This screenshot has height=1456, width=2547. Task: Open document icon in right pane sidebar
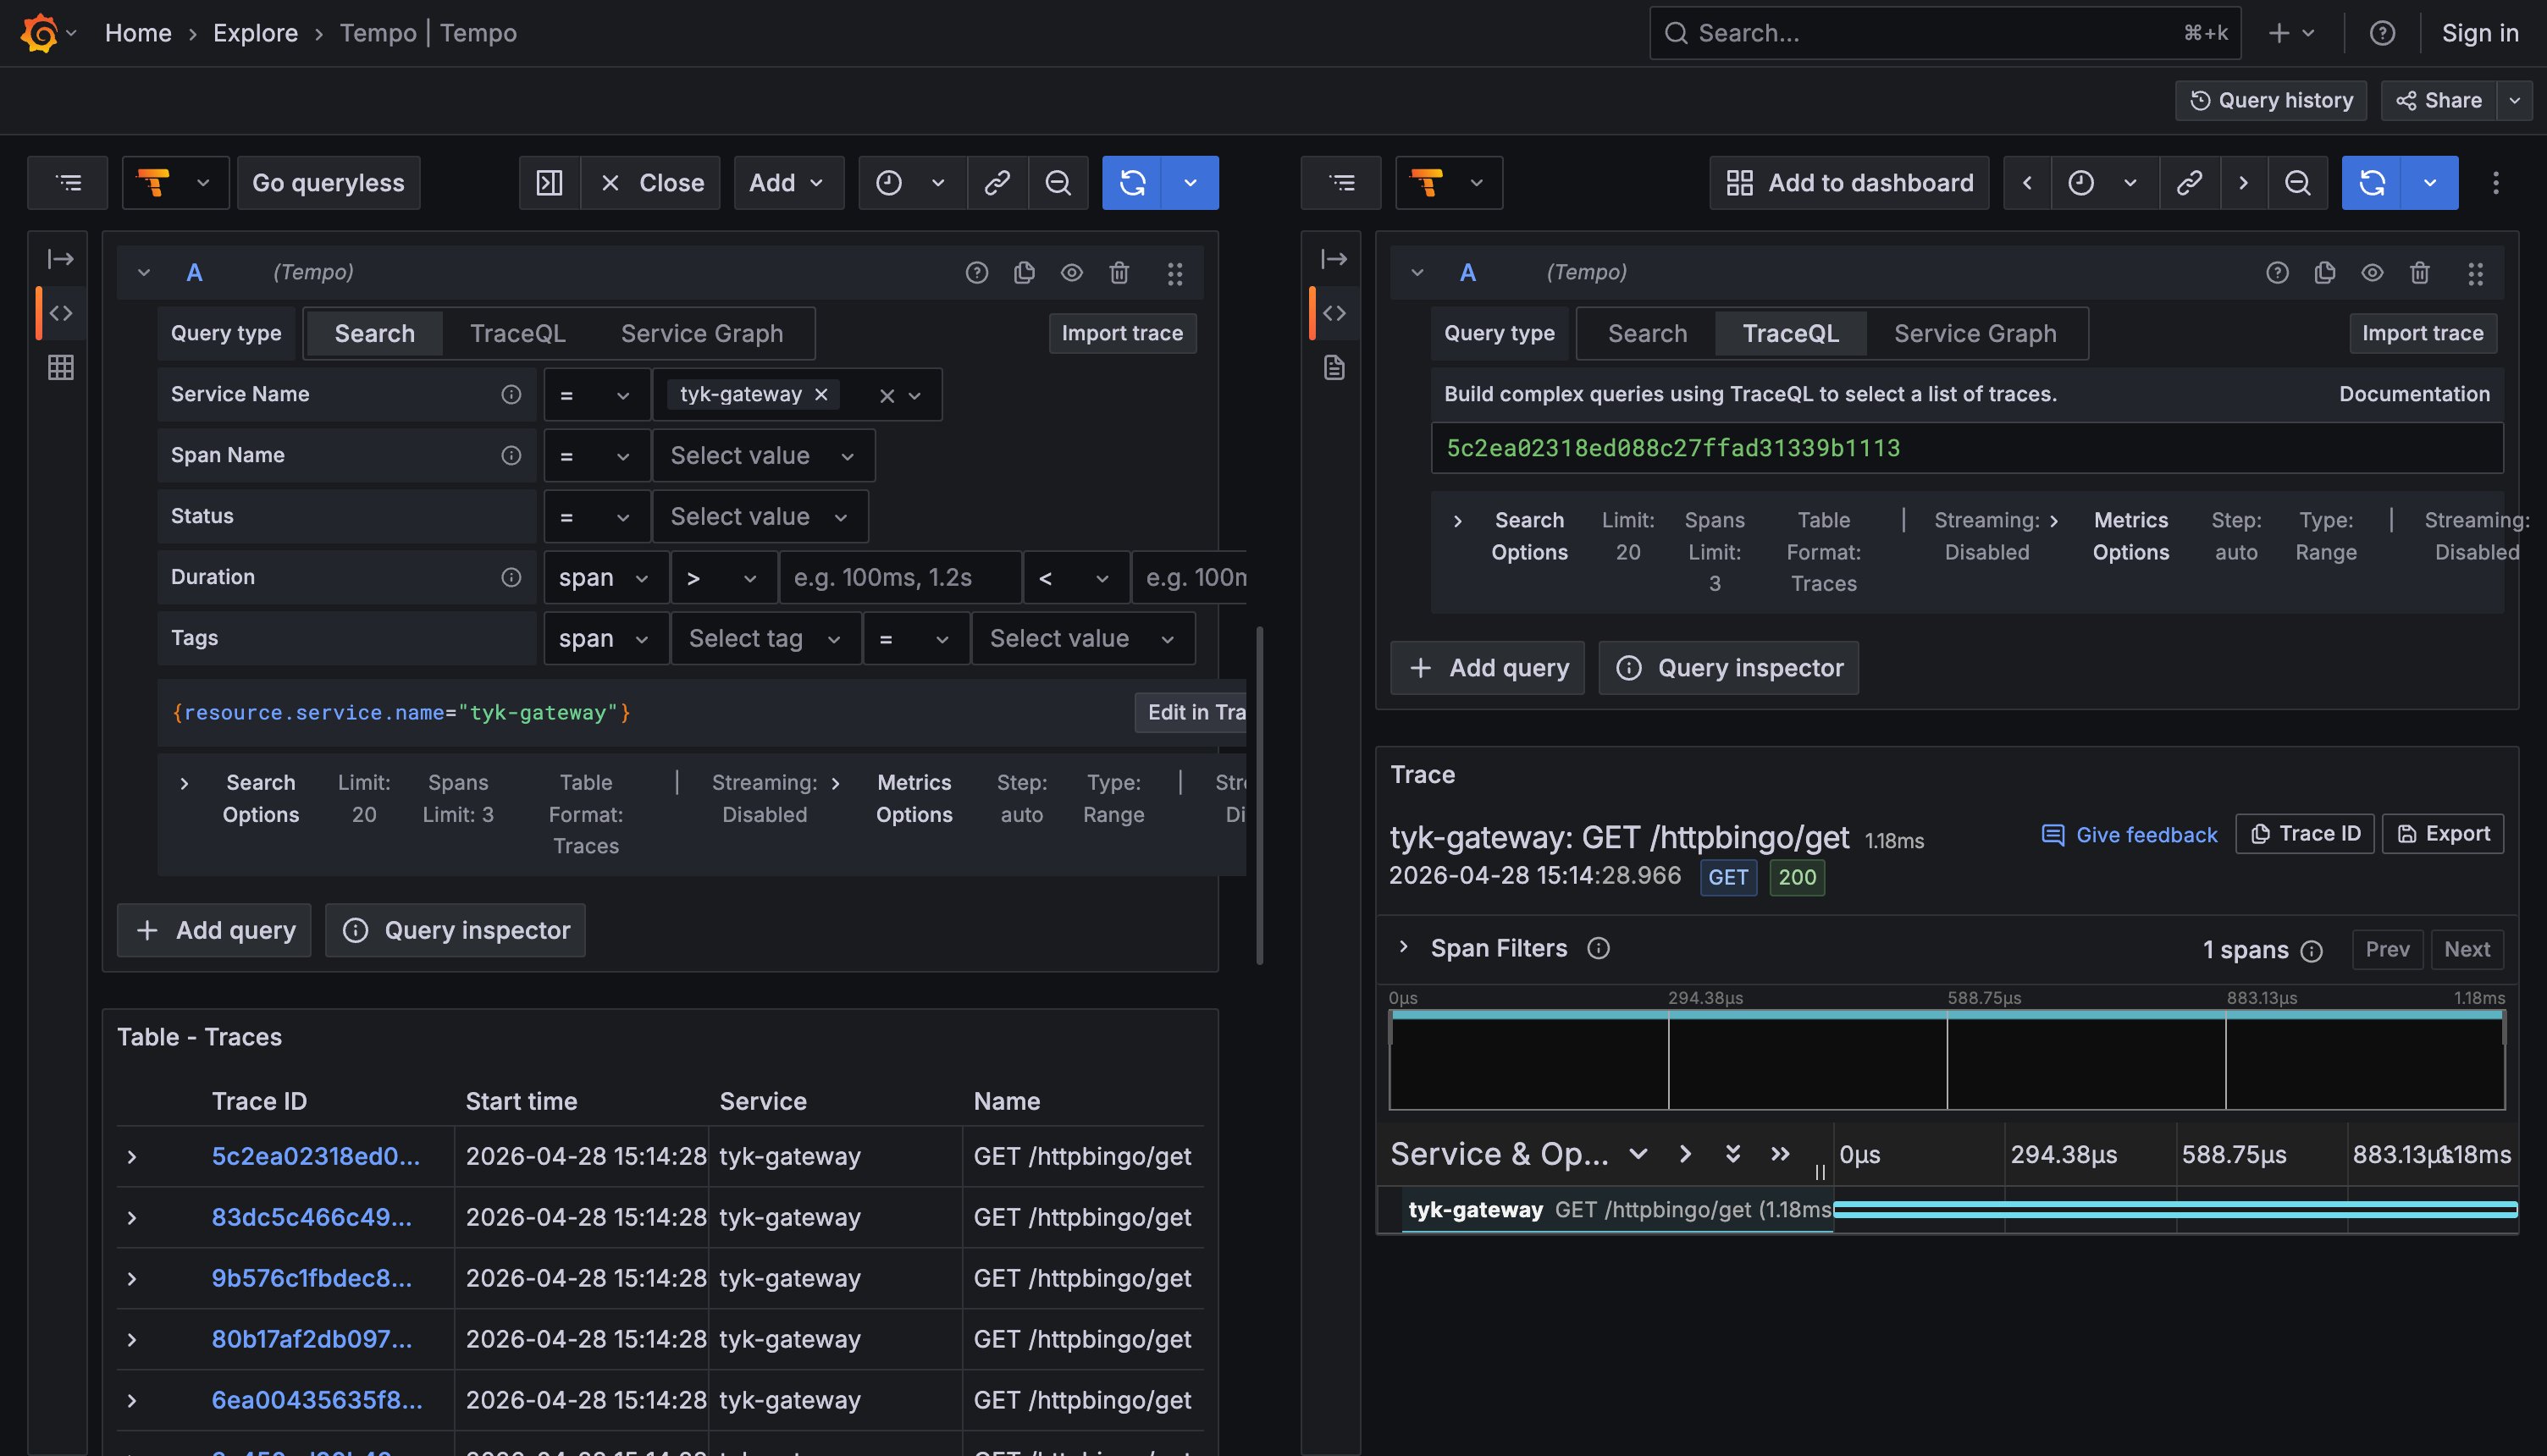(1334, 368)
